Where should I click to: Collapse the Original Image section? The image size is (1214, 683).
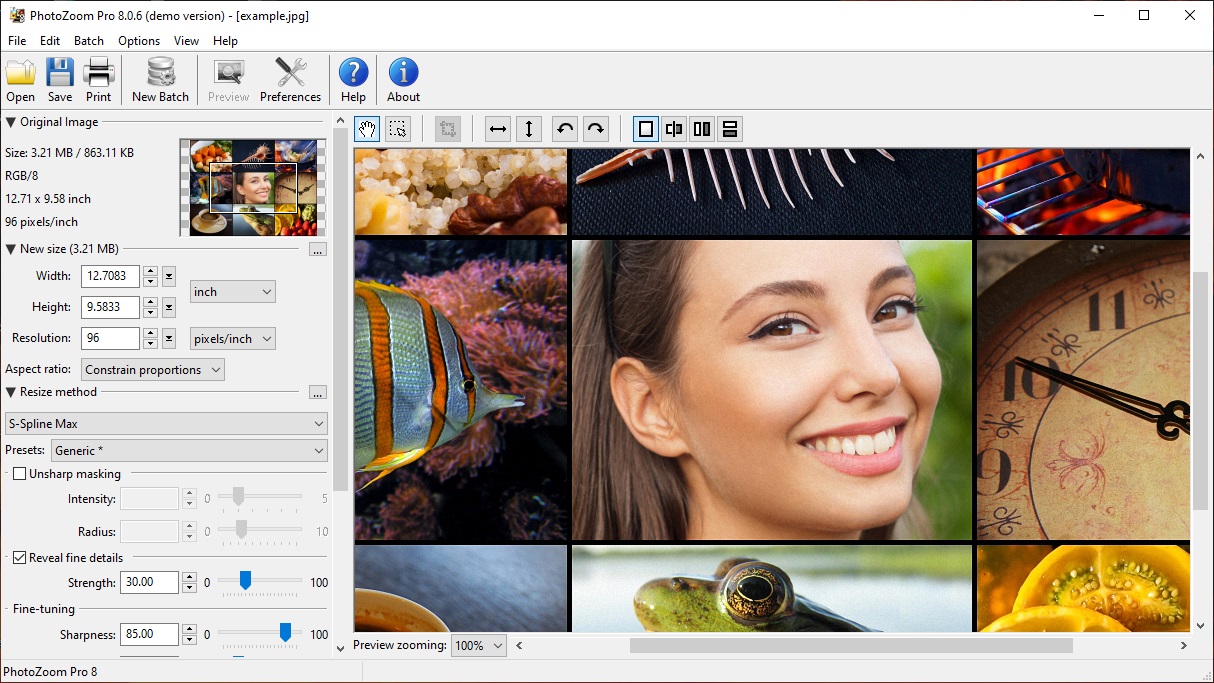coord(9,121)
